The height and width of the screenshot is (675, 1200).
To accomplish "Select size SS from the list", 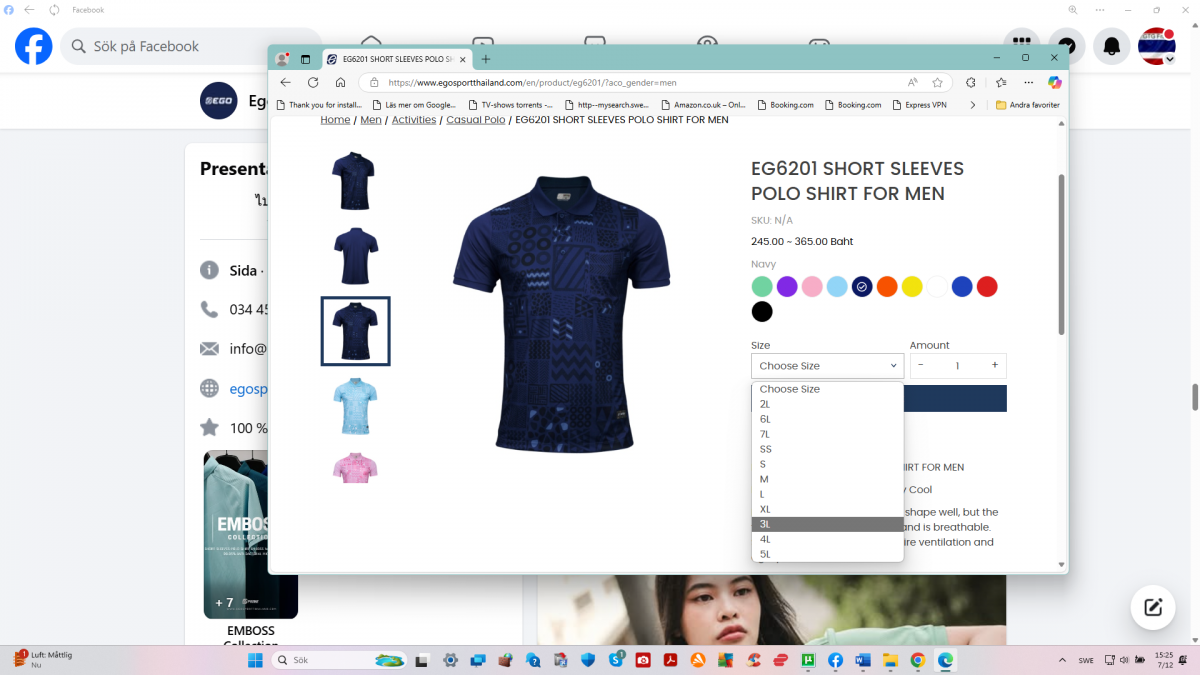I will (828, 449).
